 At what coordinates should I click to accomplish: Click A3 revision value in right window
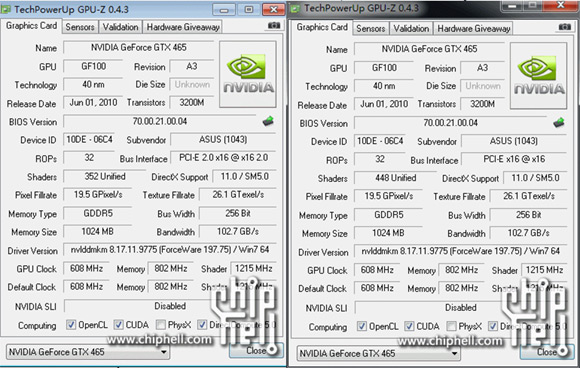(x=482, y=68)
